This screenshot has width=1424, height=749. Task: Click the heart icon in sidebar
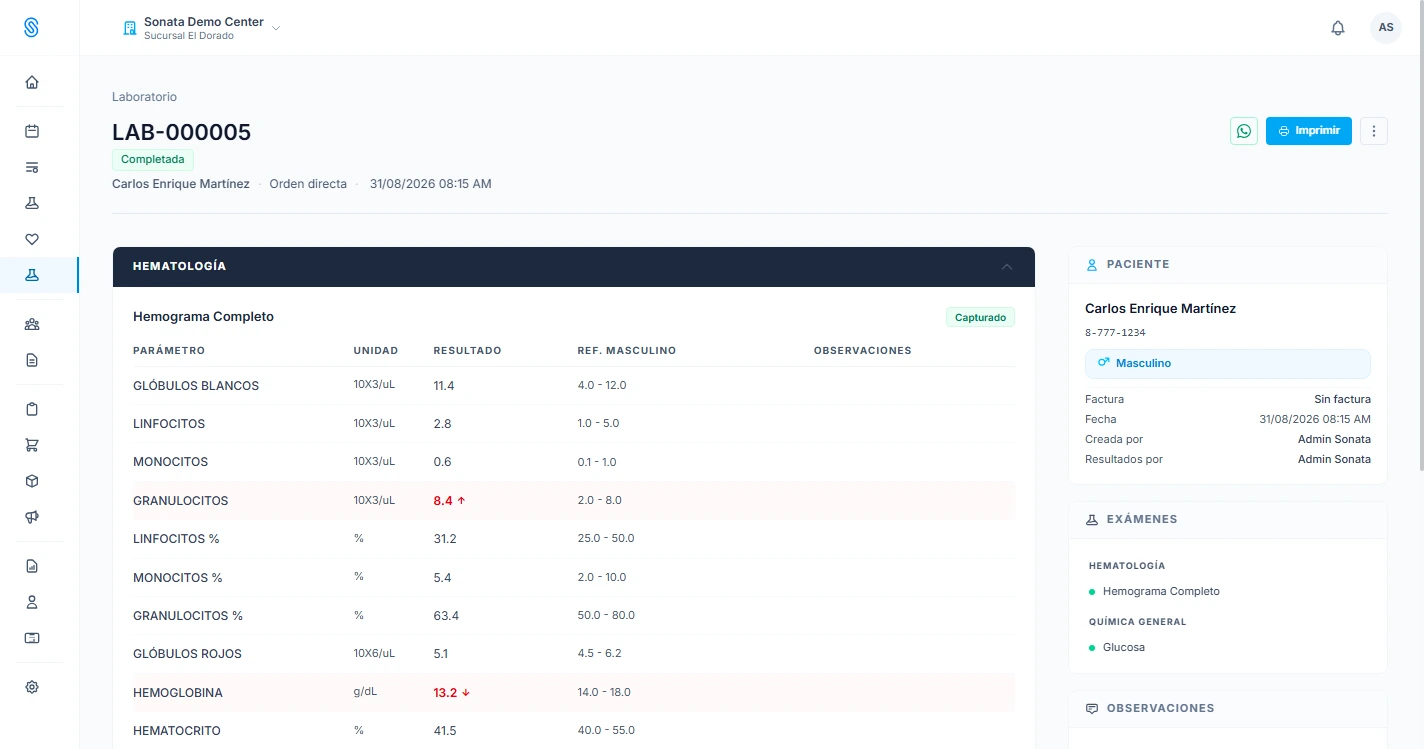[x=32, y=239]
